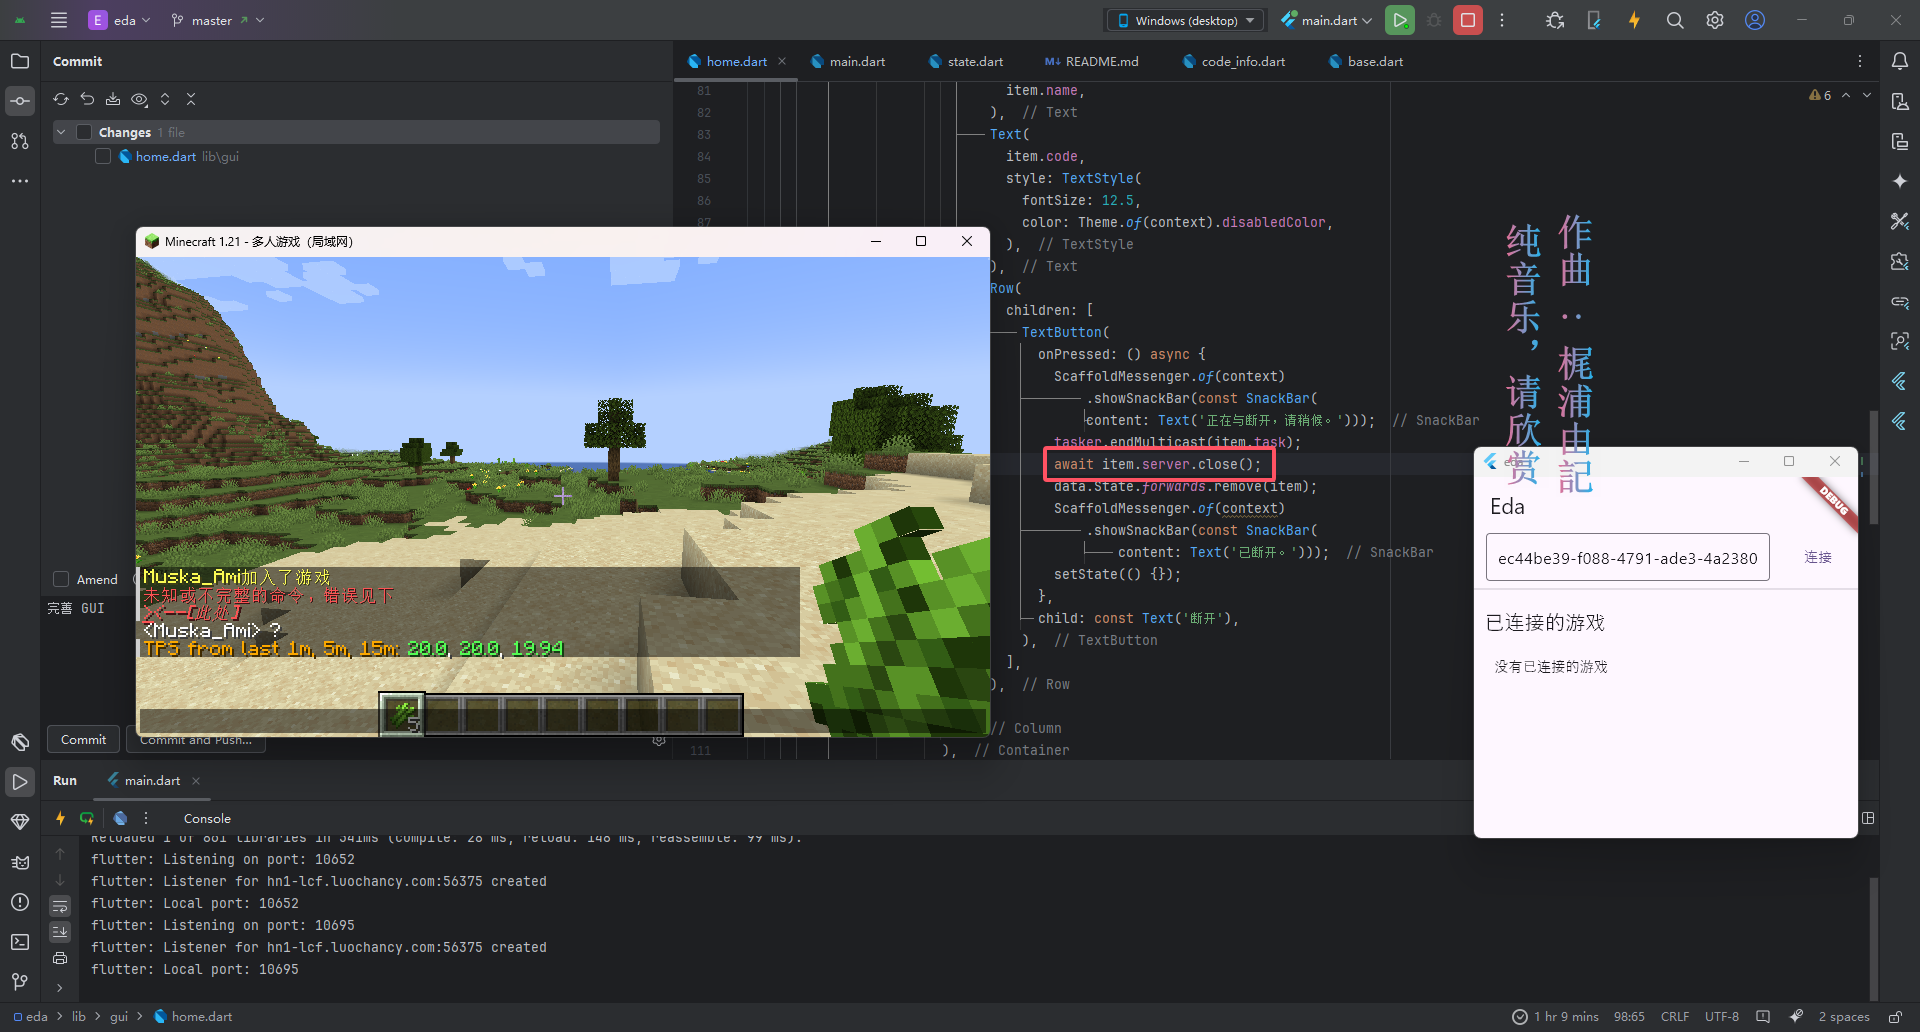
Task: Click the Commit button
Action: pos(83,739)
